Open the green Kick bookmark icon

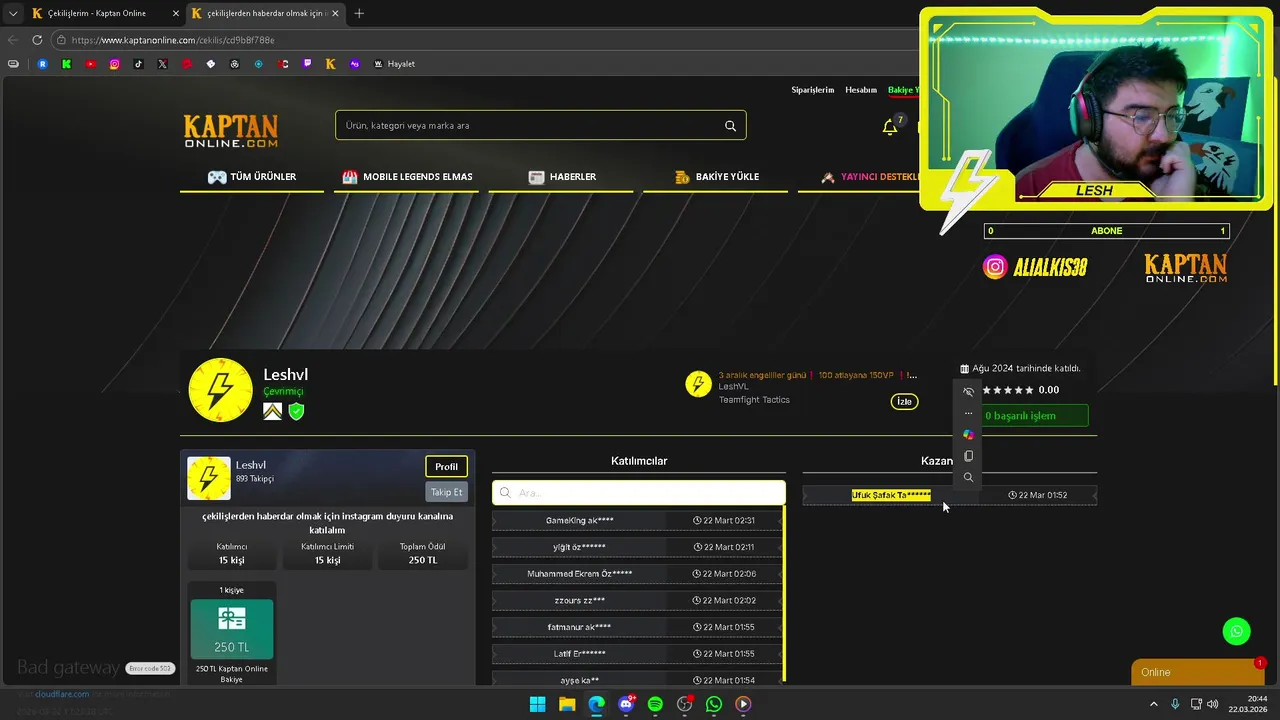pos(66,64)
